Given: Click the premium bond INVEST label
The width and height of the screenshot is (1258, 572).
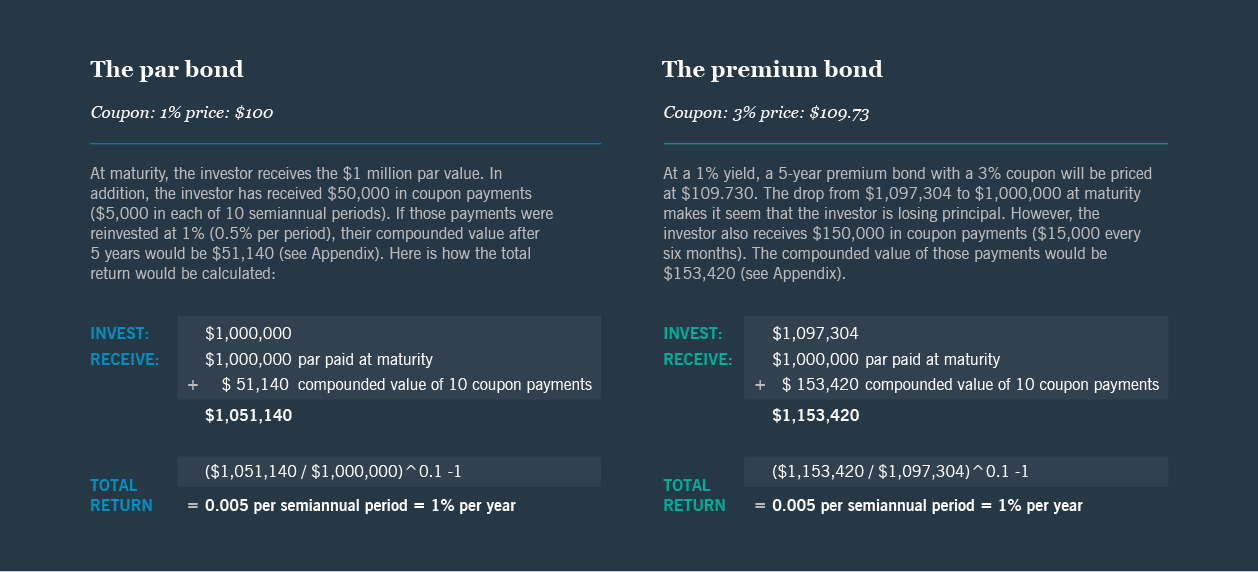Looking at the screenshot, I should click(x=692, y=334).
